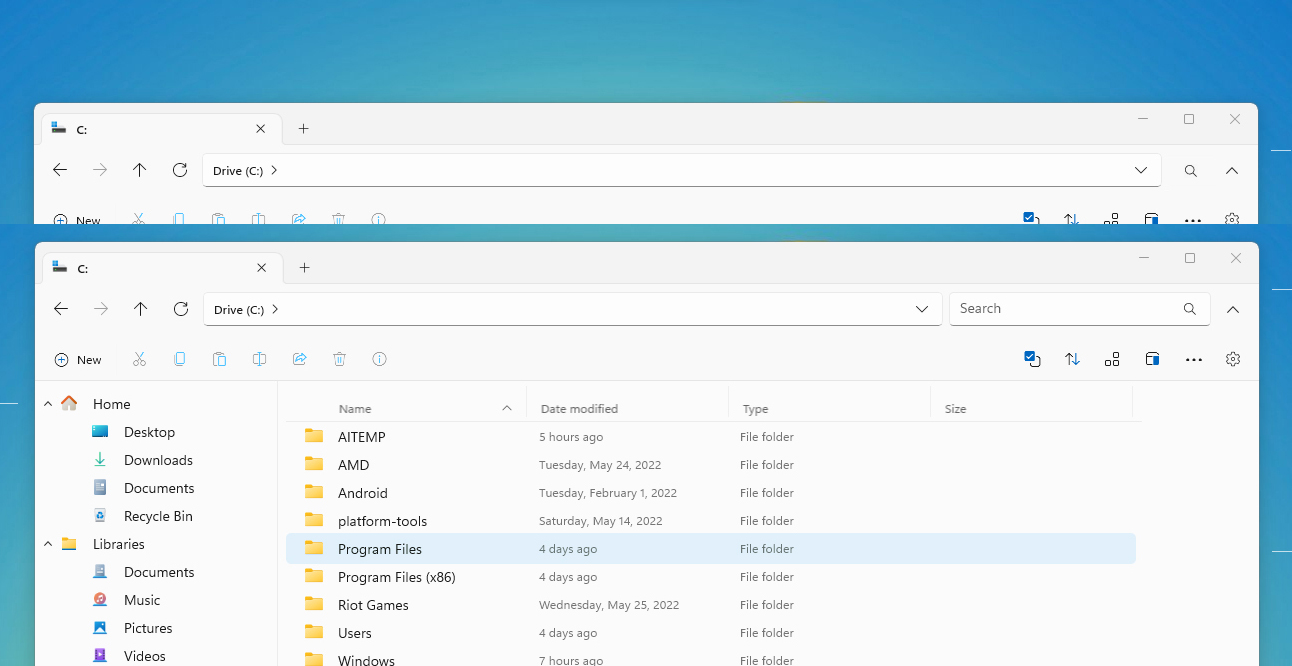Select the Rename icon on the toolbar
This screenshot has width=1292, height=666.
(x=259, y=359)
